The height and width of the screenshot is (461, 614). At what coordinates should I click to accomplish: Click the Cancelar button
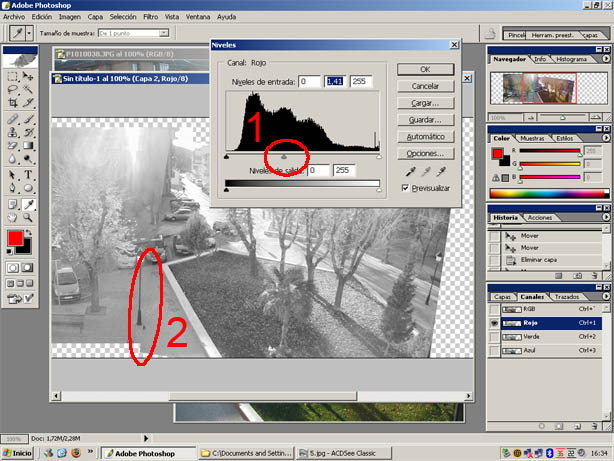pyautogui.click(x=426, y=86)
